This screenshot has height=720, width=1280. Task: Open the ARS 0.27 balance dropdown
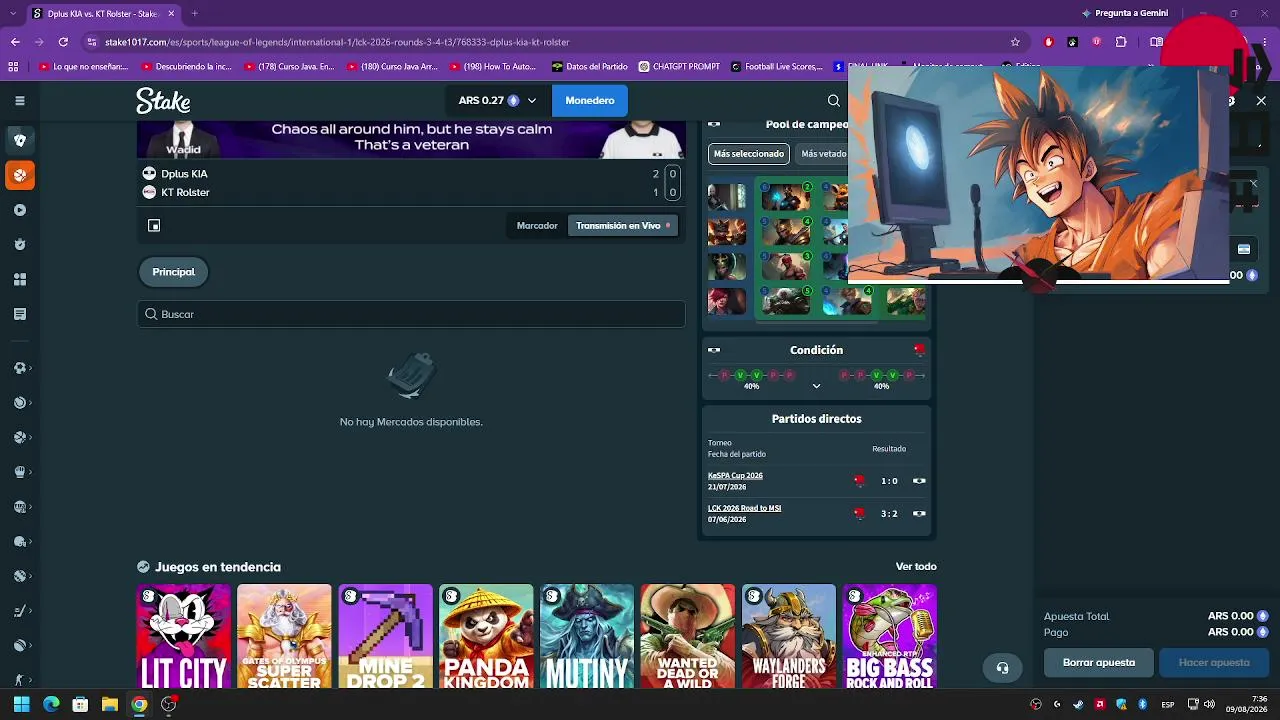pyautogui.click(x=497, y=100)
